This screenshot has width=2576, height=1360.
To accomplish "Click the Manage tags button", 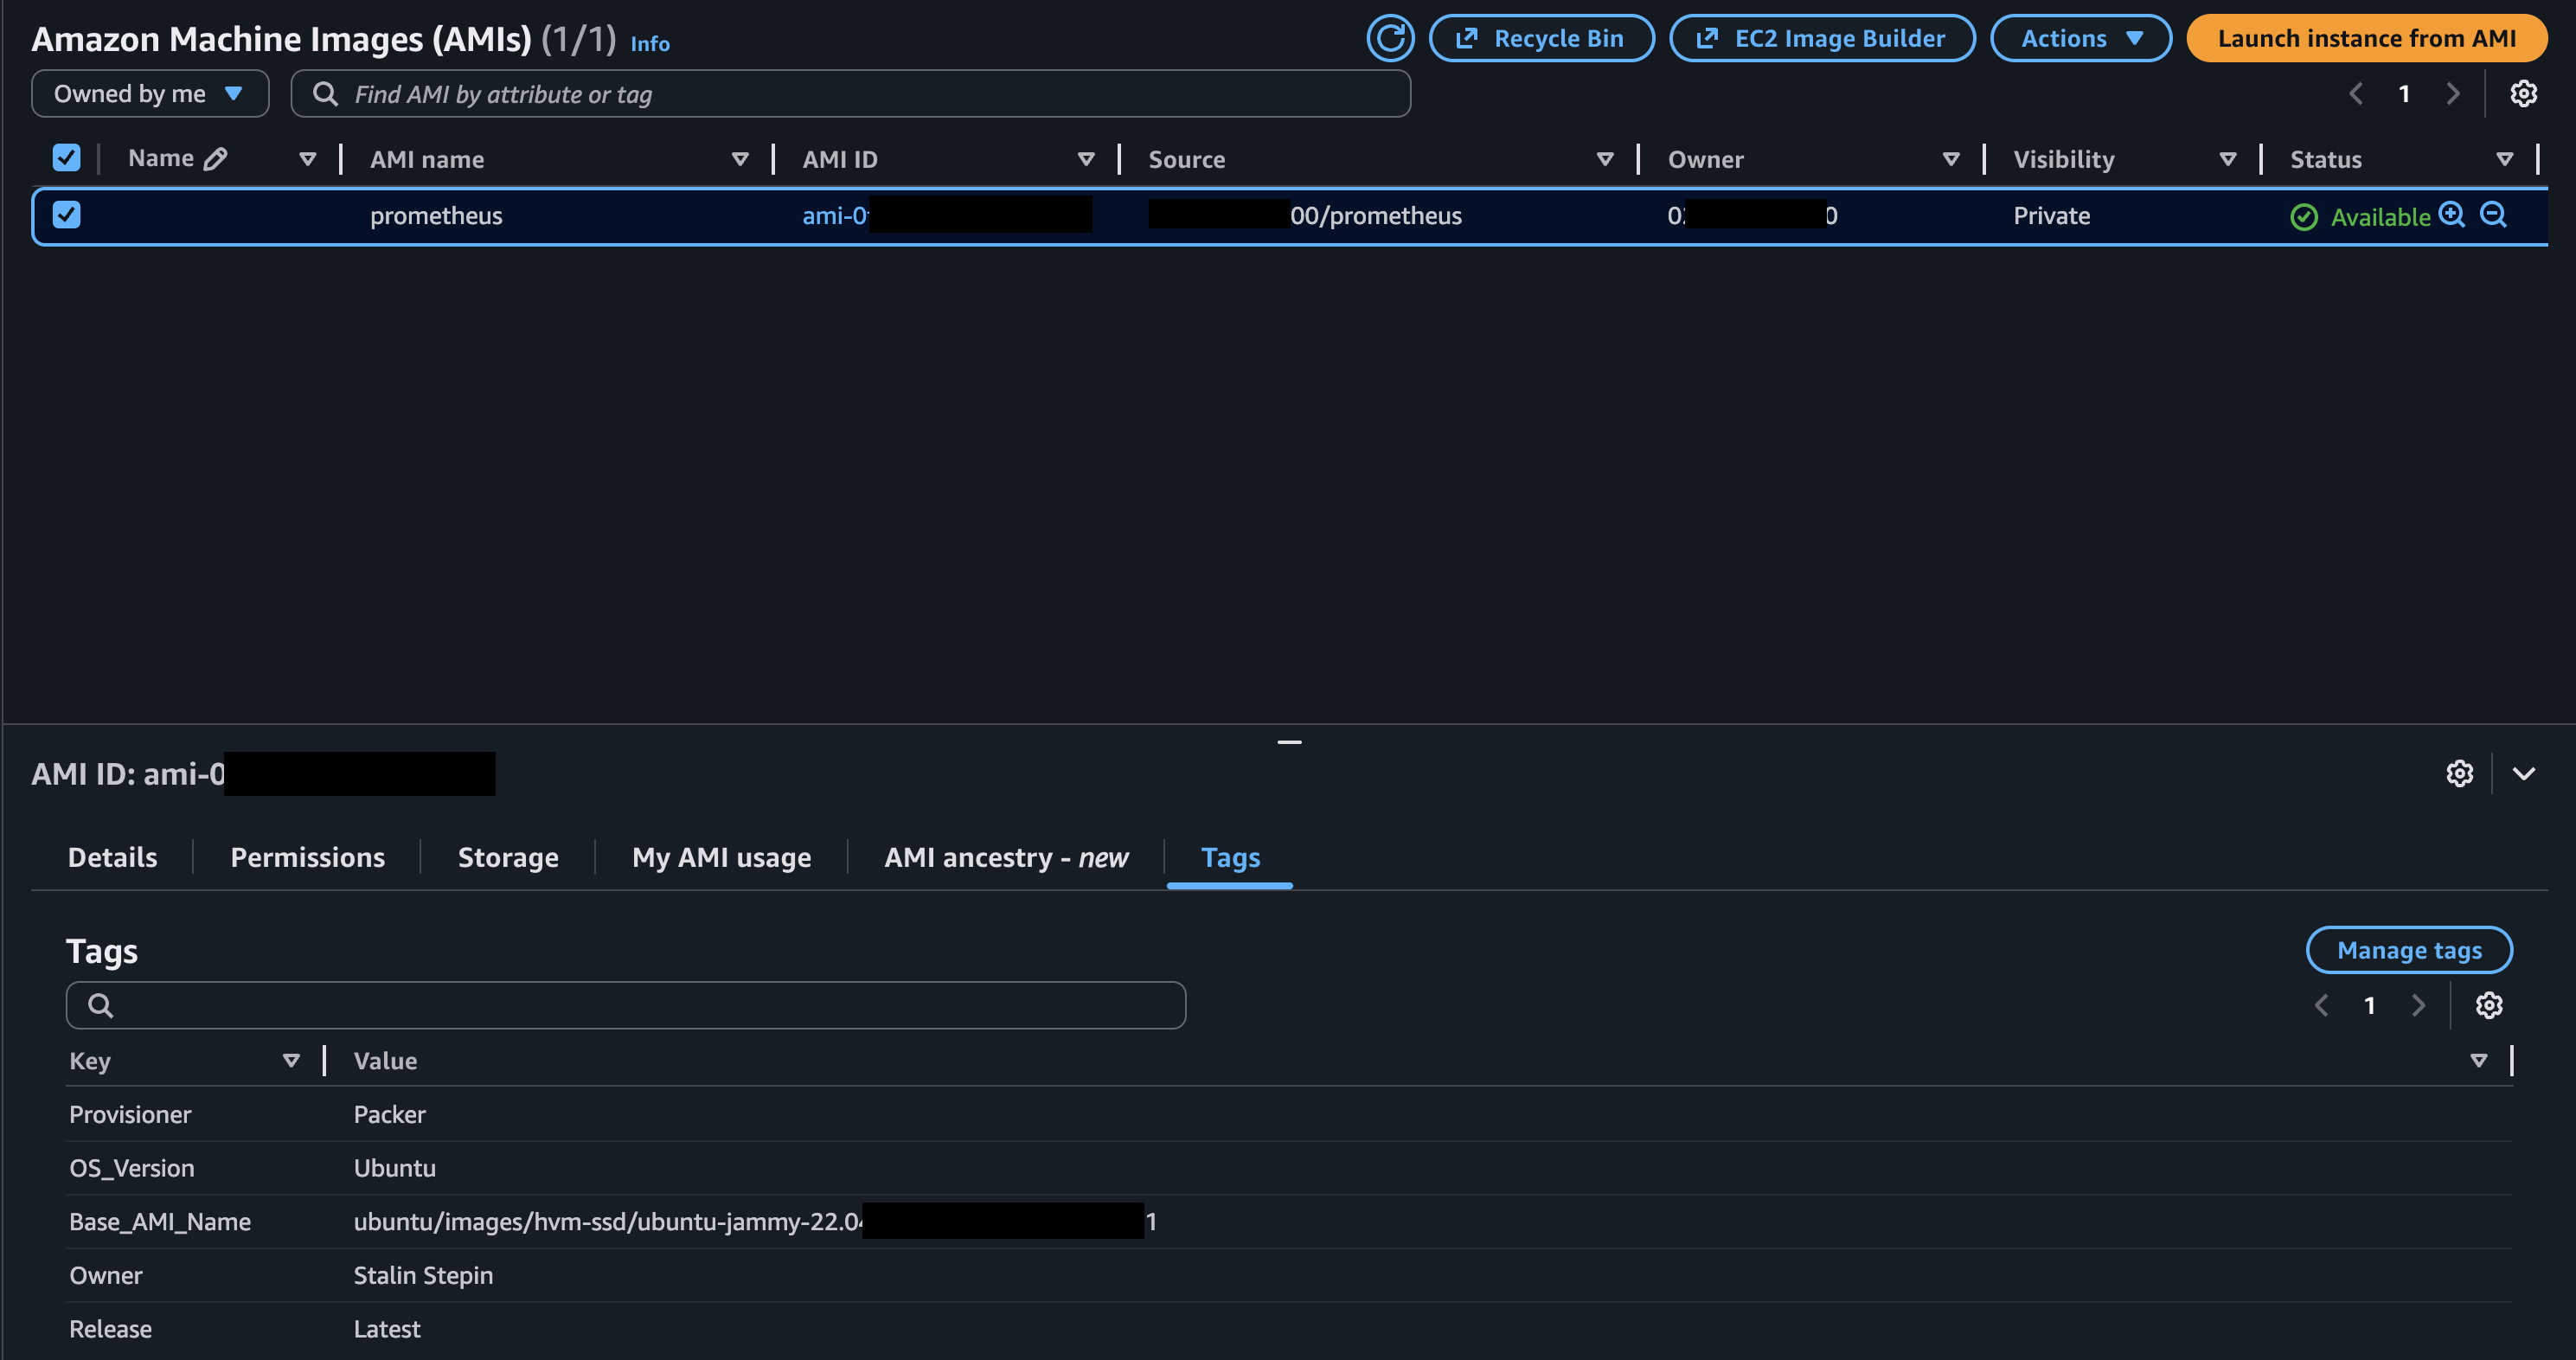I will coord(2408,950).
